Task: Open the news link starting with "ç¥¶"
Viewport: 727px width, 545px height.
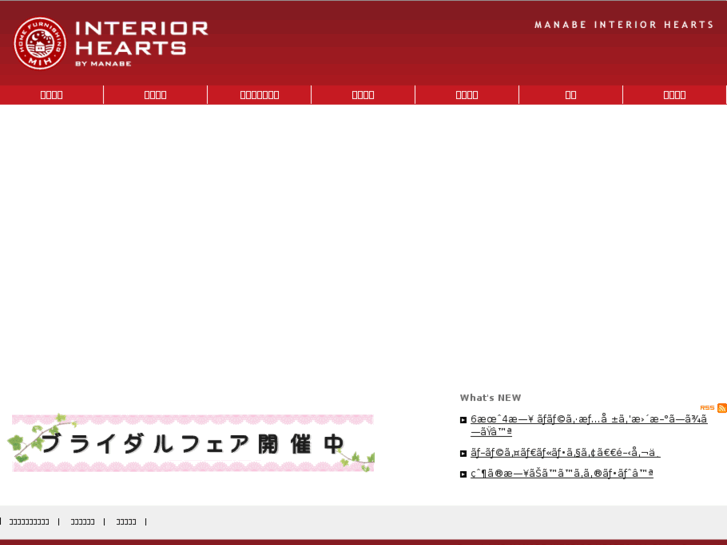Action: click(x=561, y=473)
